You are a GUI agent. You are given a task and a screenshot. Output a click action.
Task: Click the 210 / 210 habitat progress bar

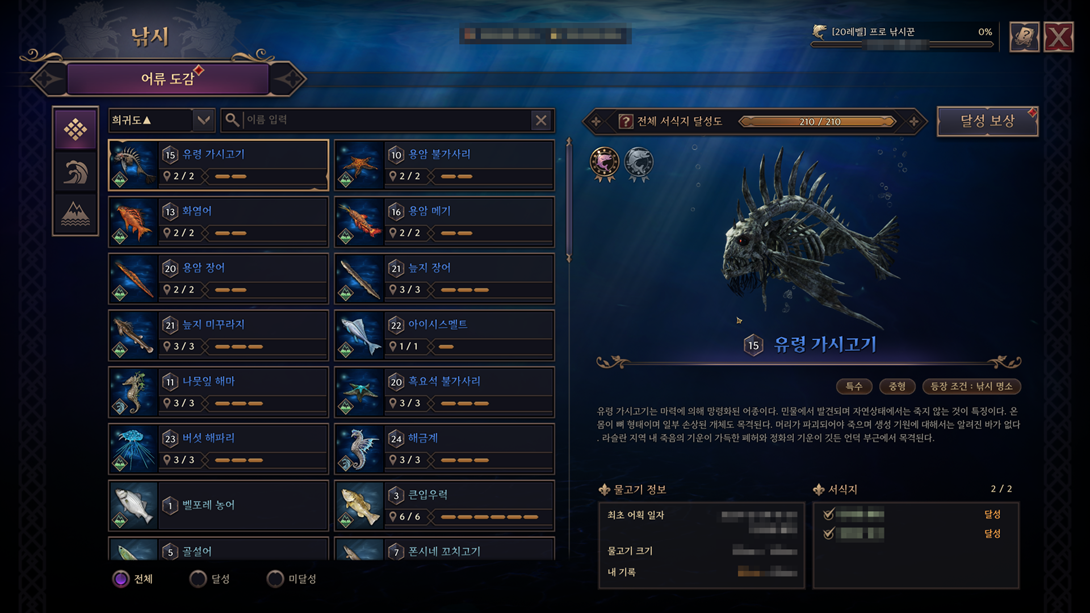(819, 122)
